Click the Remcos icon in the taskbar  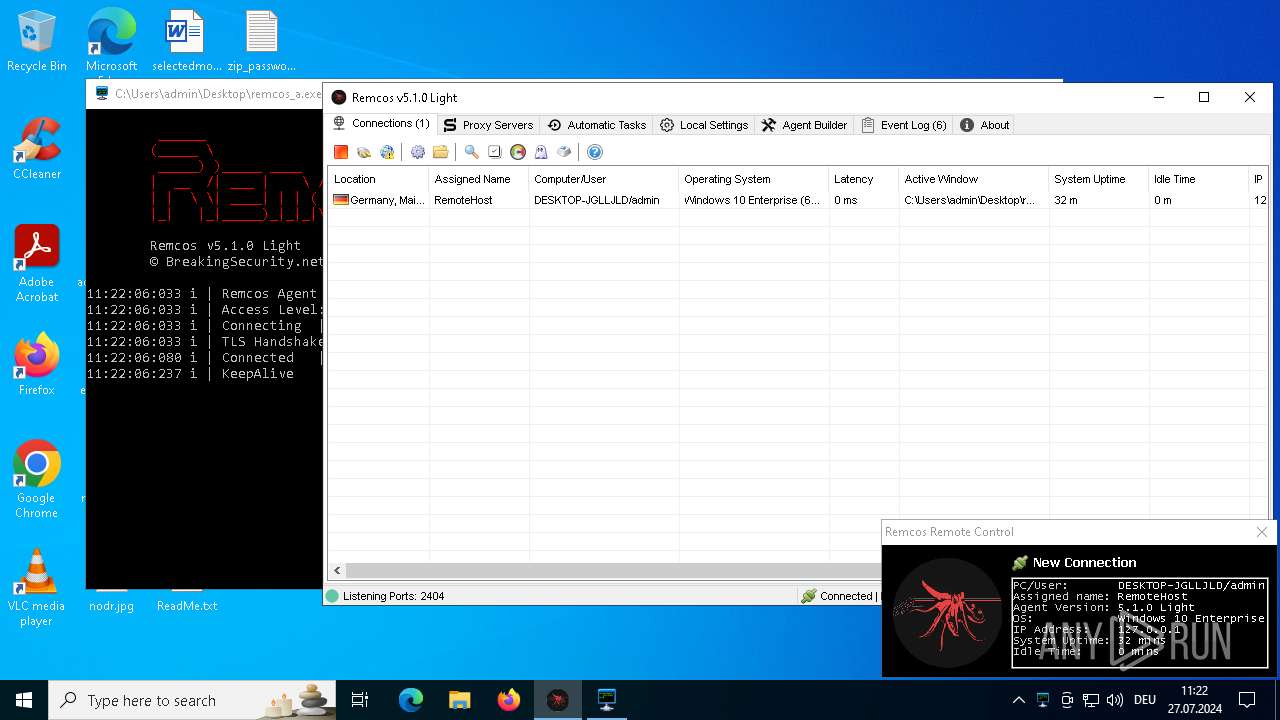tap(558, 700)
